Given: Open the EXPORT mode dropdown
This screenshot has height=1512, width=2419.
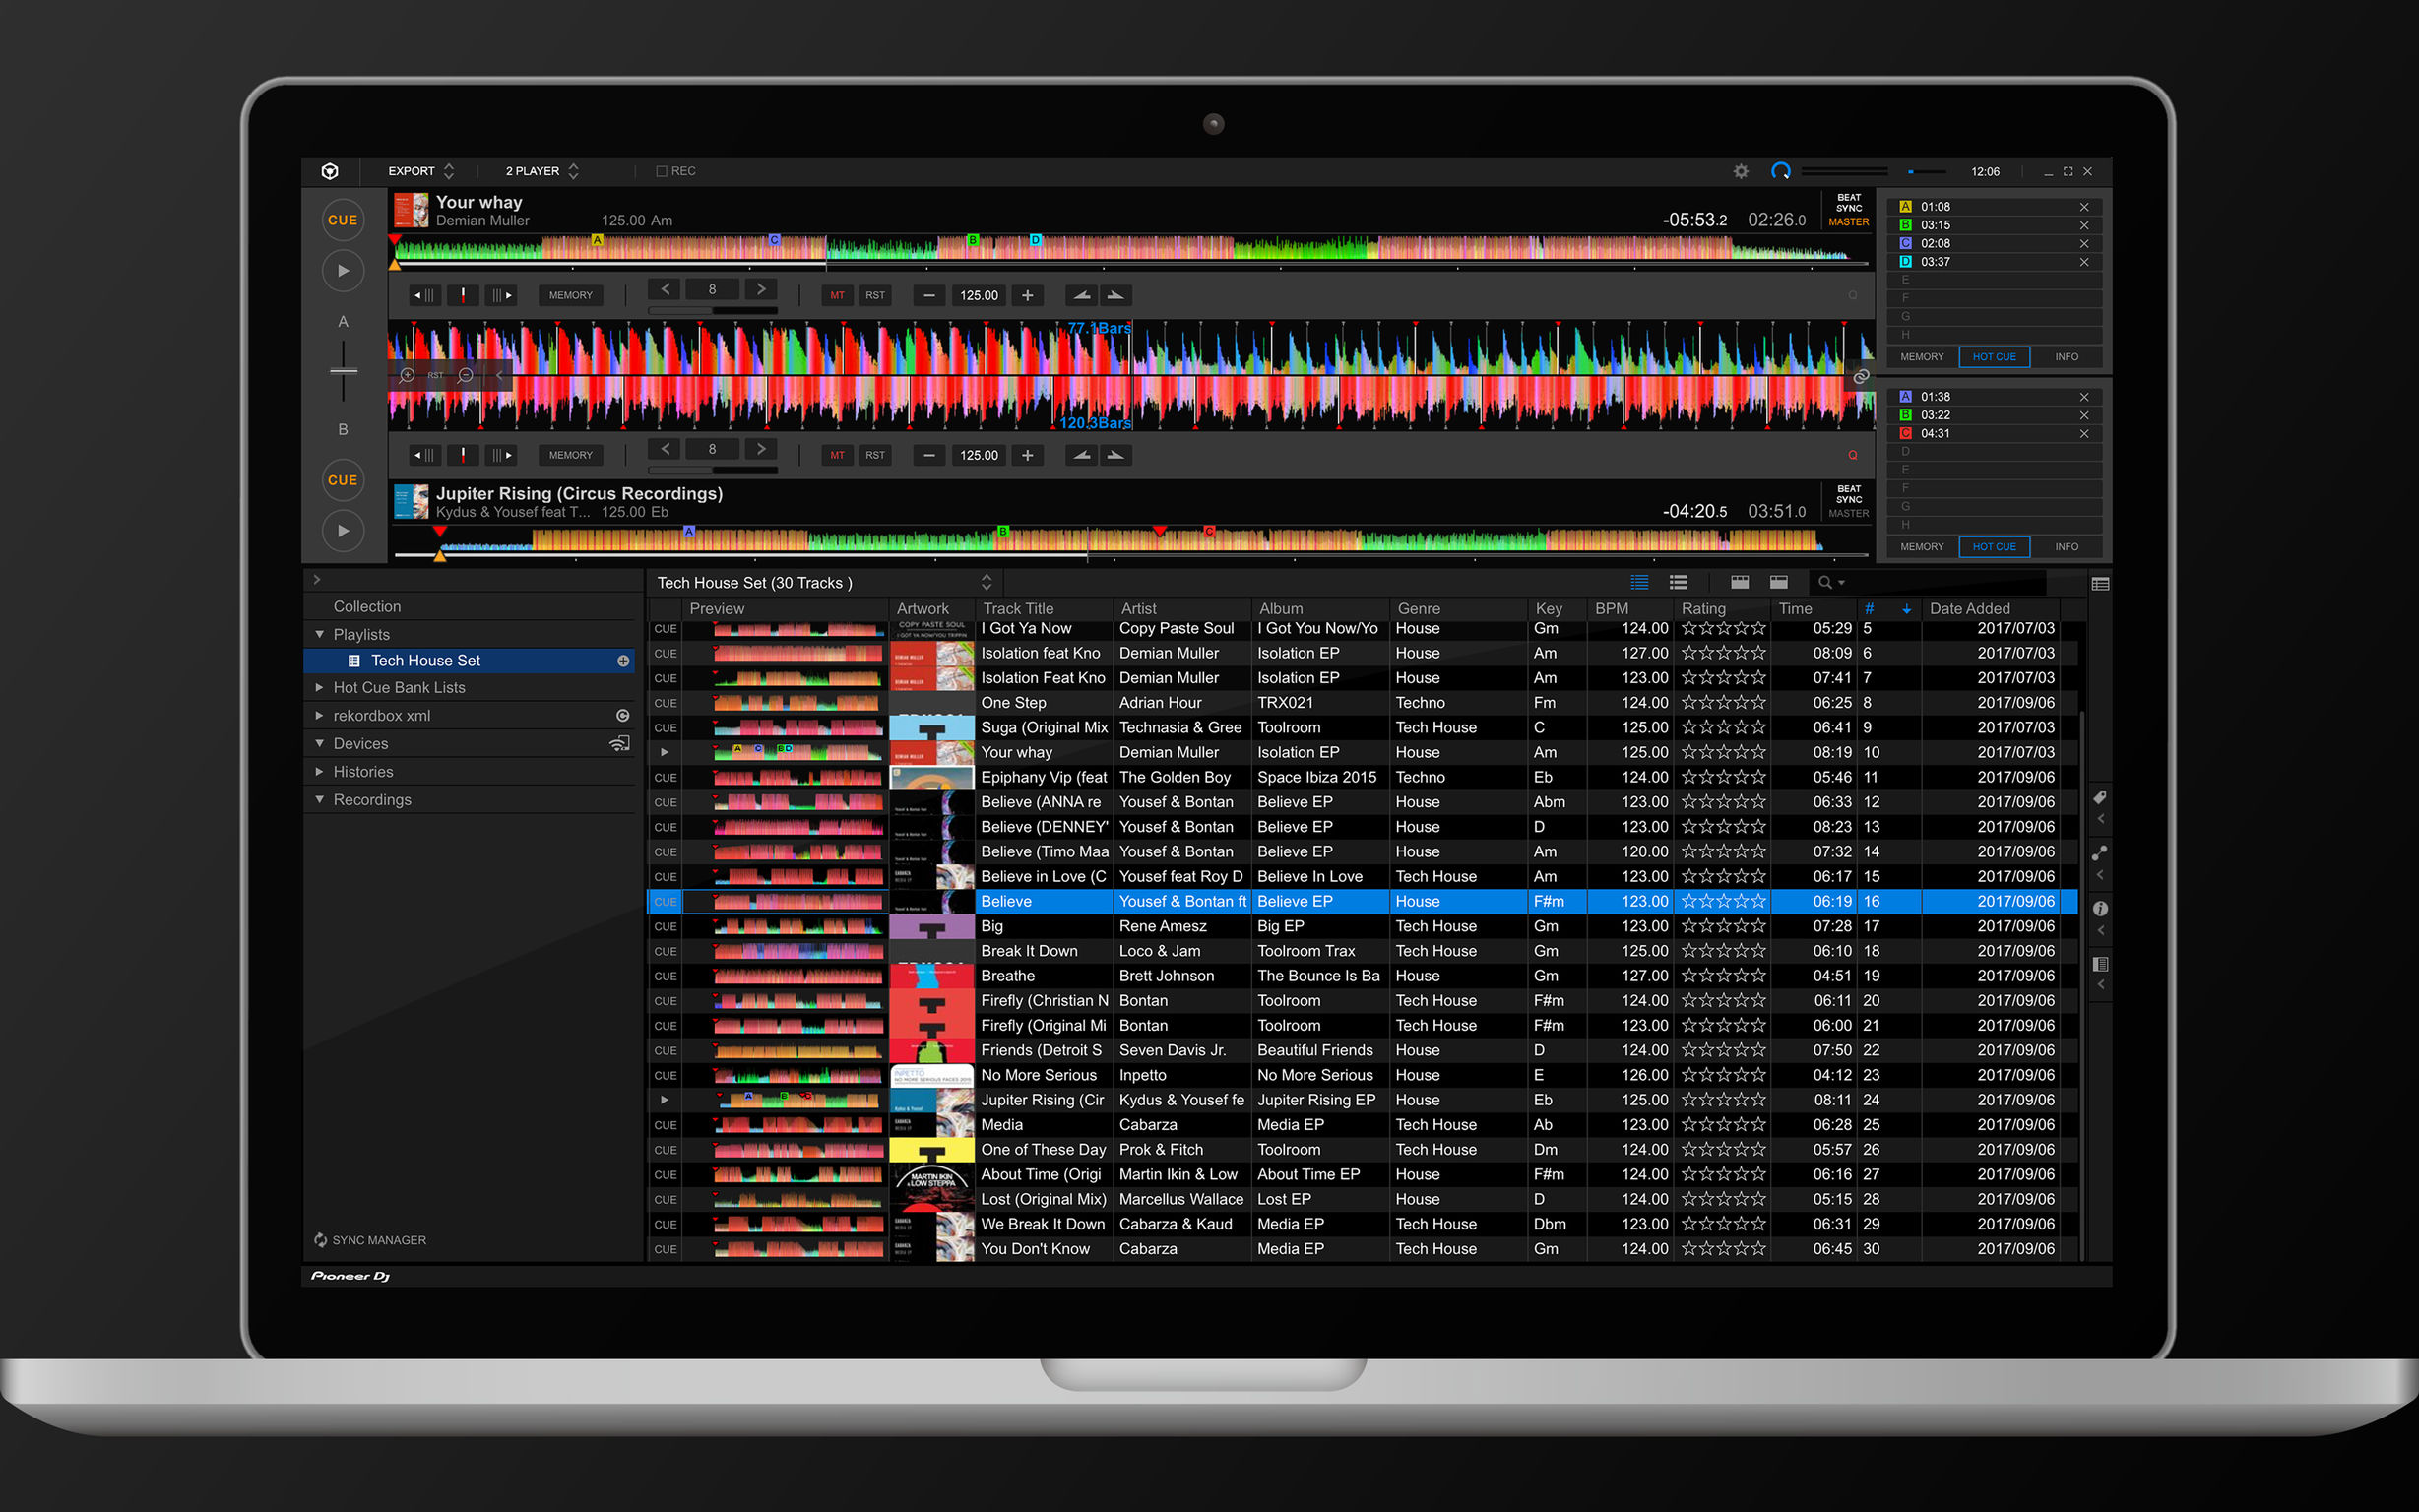Looking at the screenshot, I should [421, 171].
